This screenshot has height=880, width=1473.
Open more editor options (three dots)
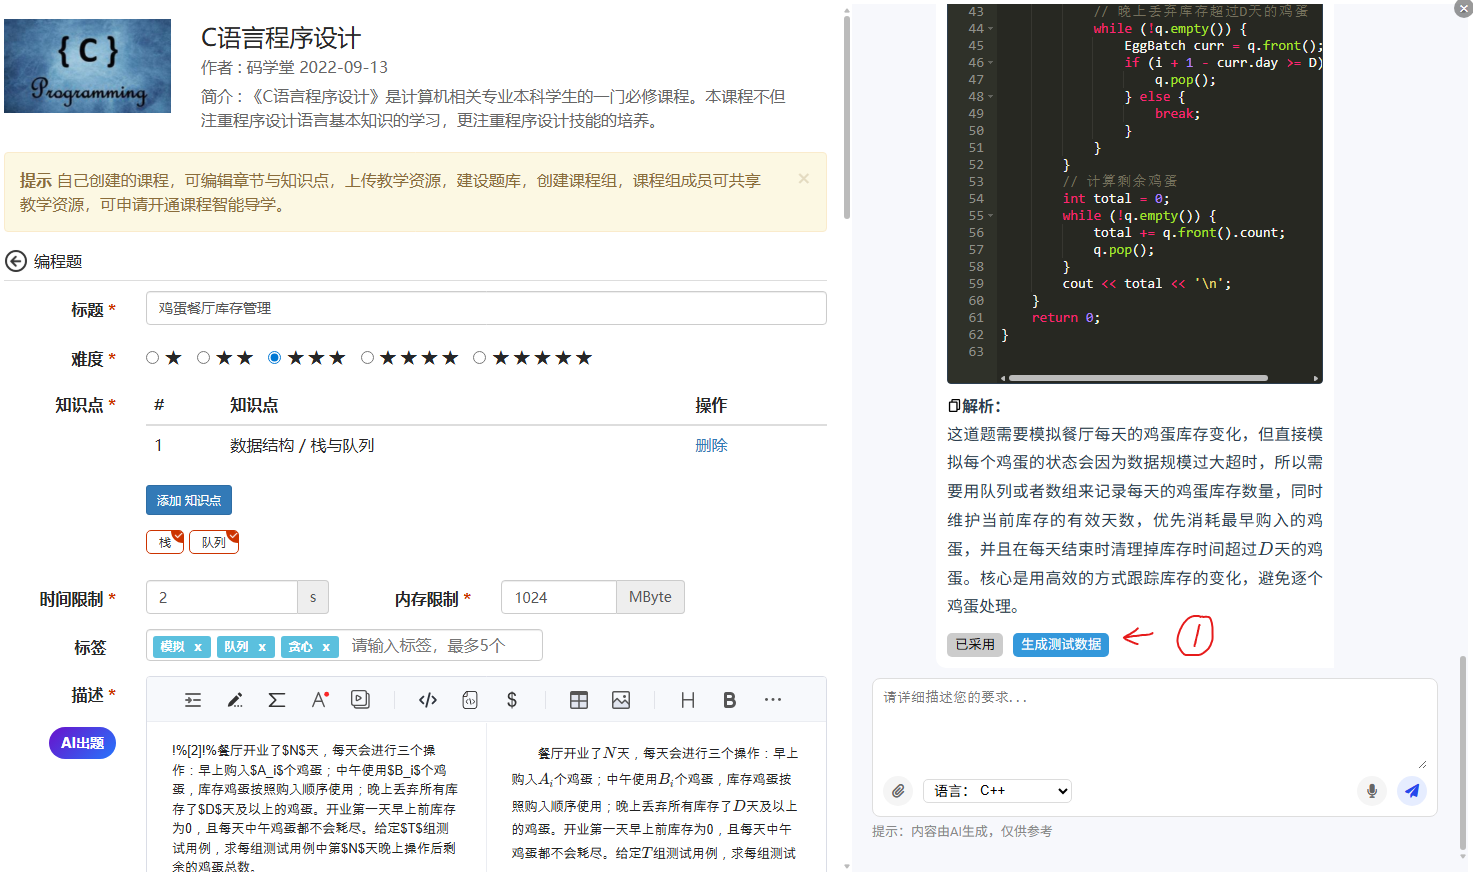tap(773, 700)
